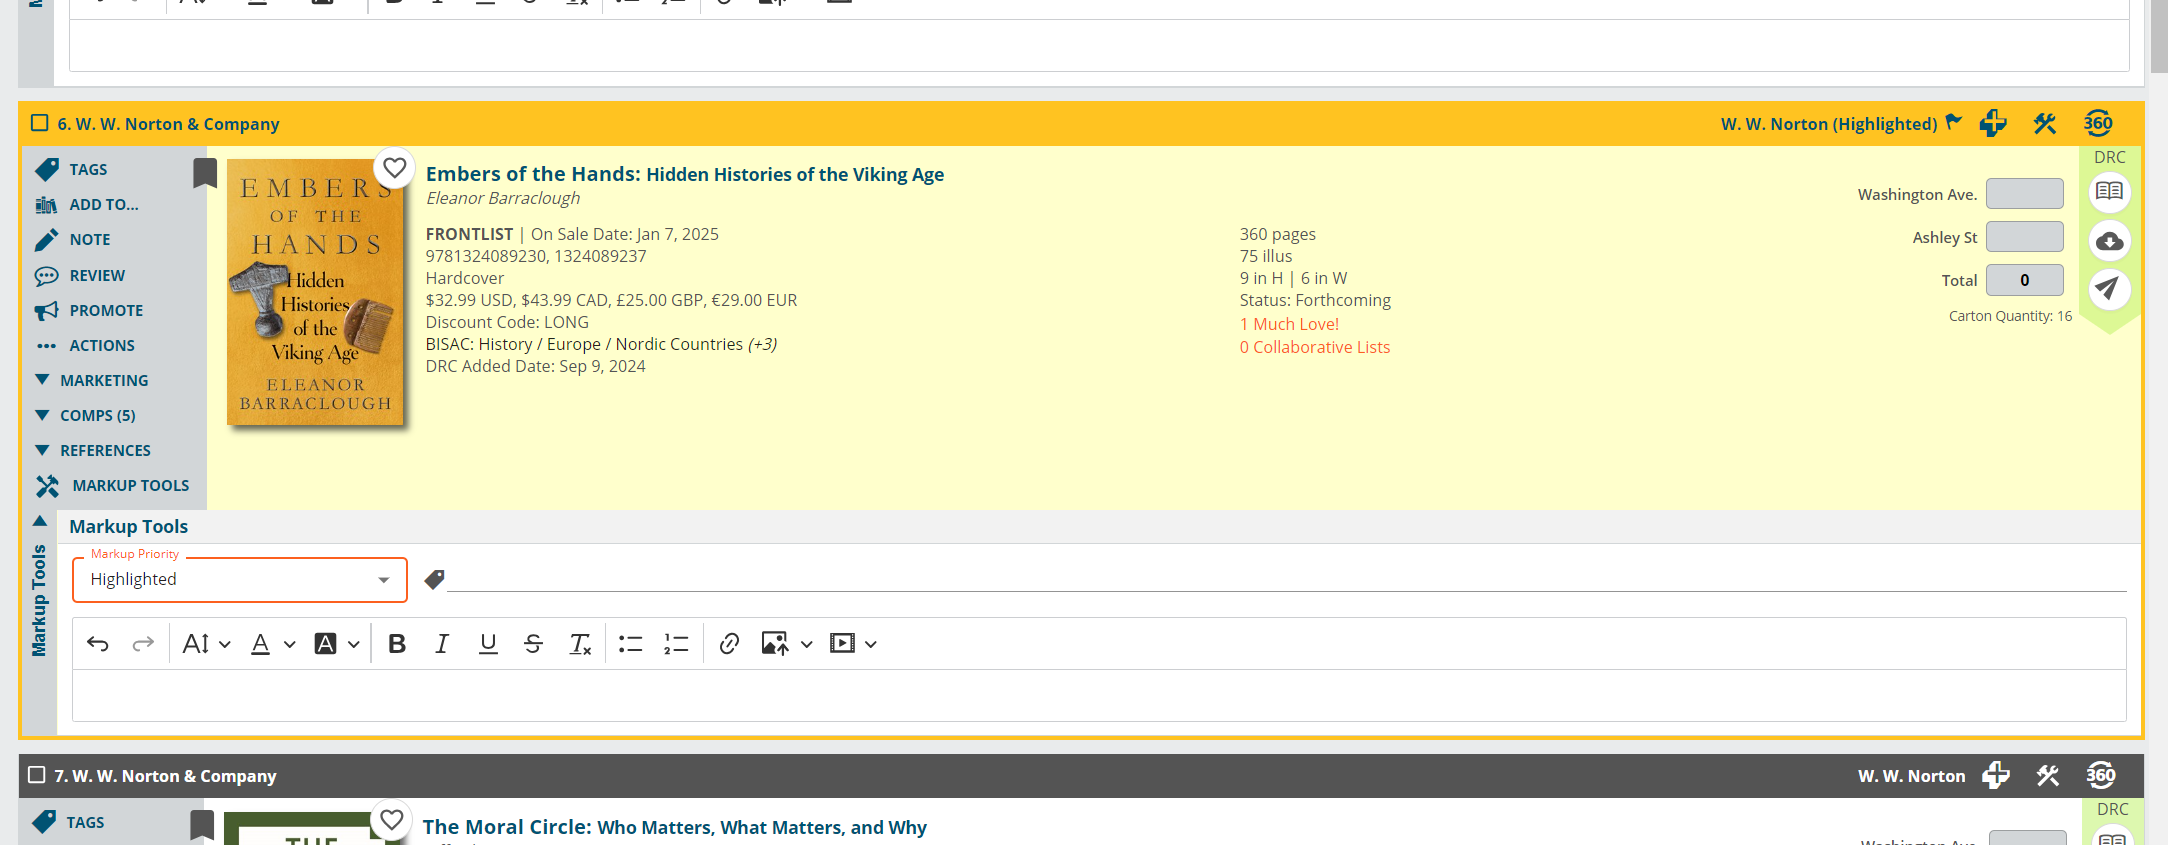Image resolution: width=2168 pixels, height=845 pixels.
Task: Click author name Eleanor Barraclough
Action: click(x=503, y=198)
